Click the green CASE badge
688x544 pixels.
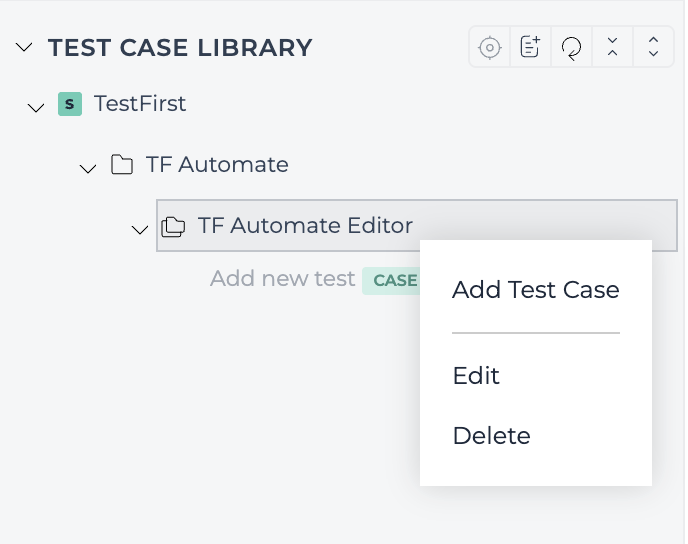391,280
